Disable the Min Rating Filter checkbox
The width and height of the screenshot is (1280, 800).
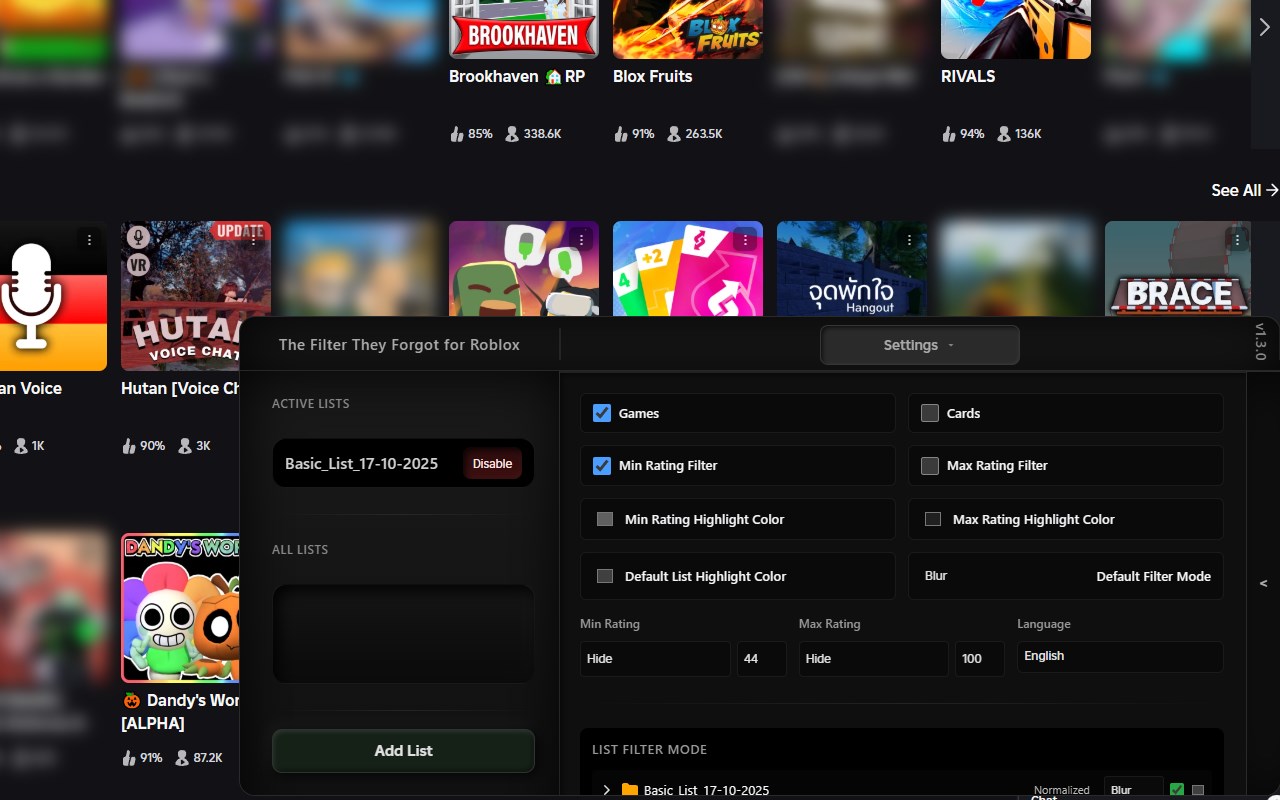point(602,465)
